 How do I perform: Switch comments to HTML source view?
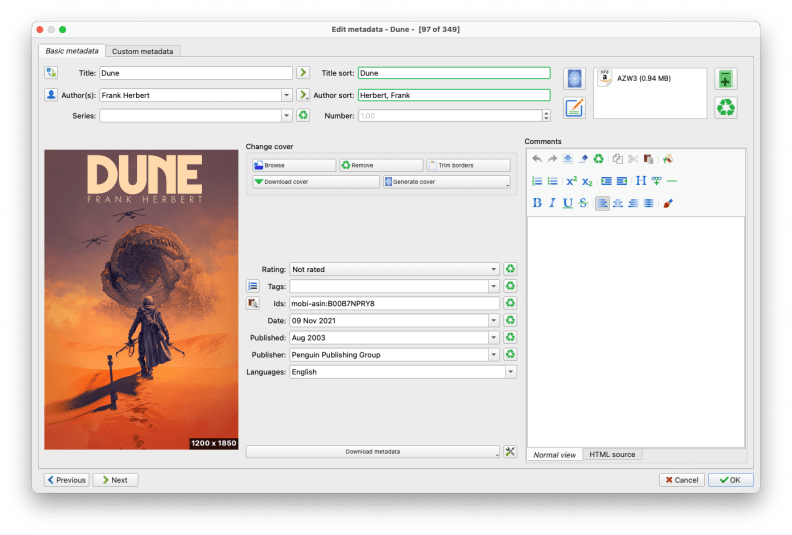[612, 454]
